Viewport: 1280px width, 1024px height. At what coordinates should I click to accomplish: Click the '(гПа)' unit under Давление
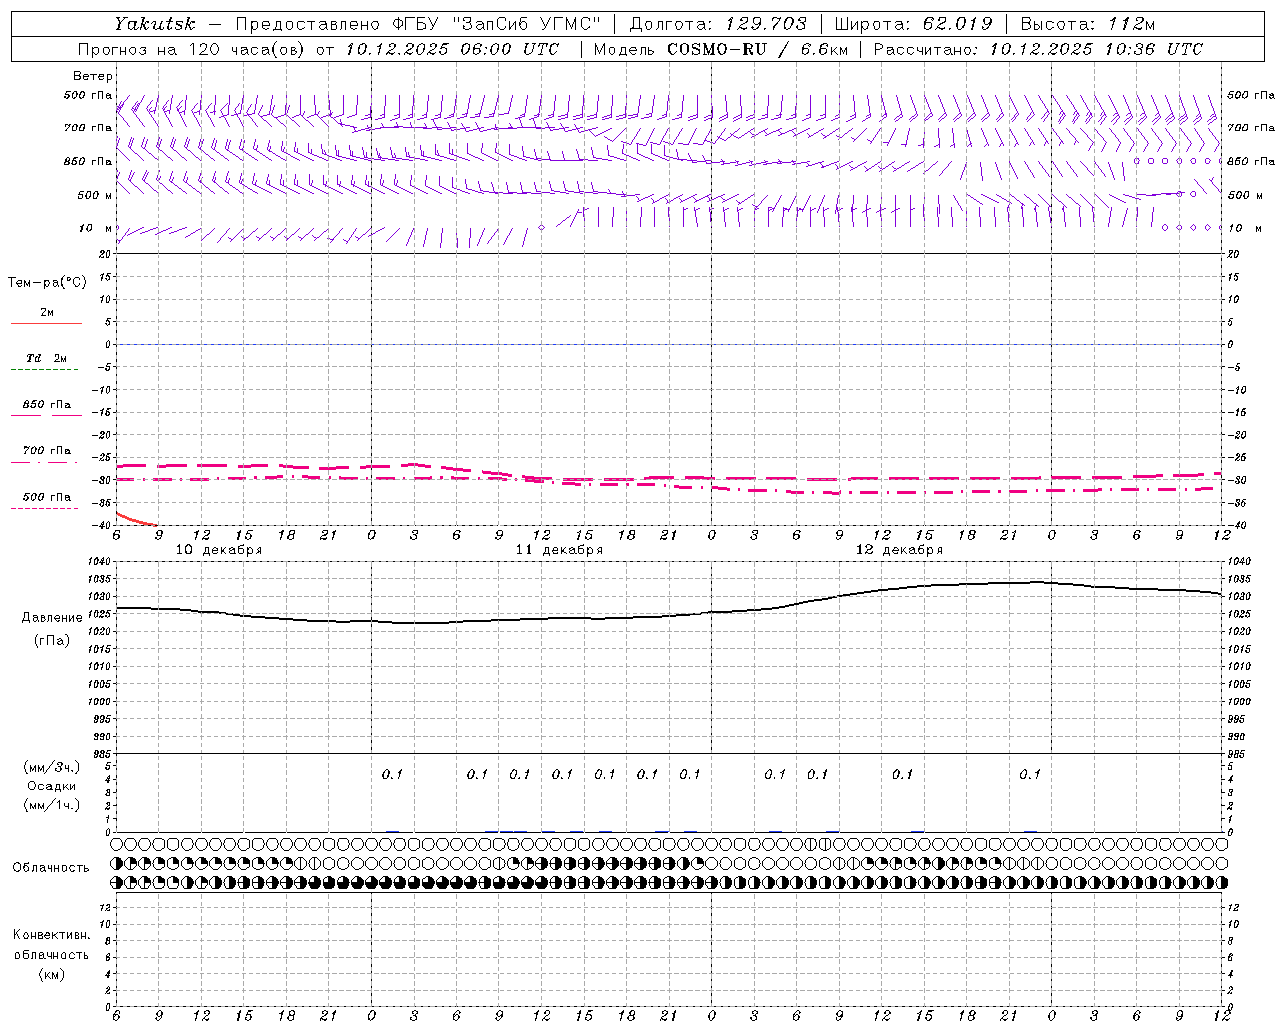point(52,641)
